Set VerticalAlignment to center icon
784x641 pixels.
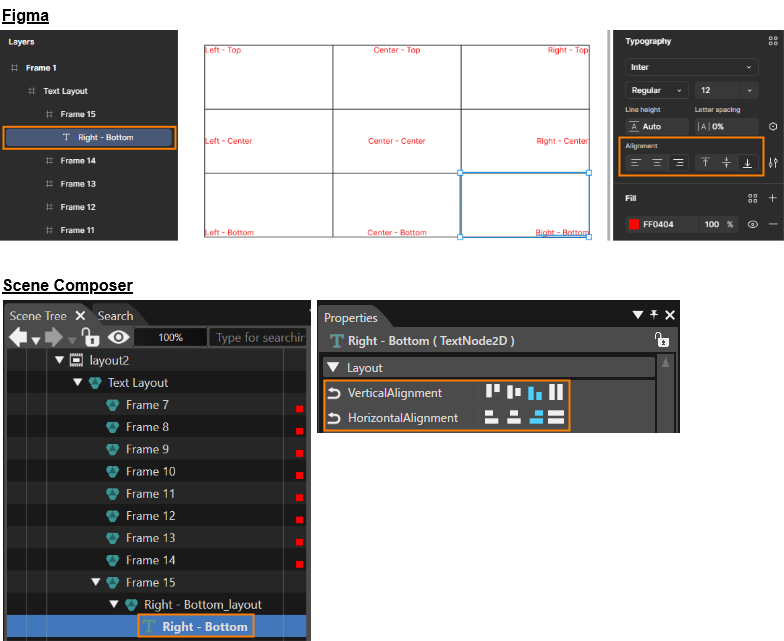coord(514,392)
